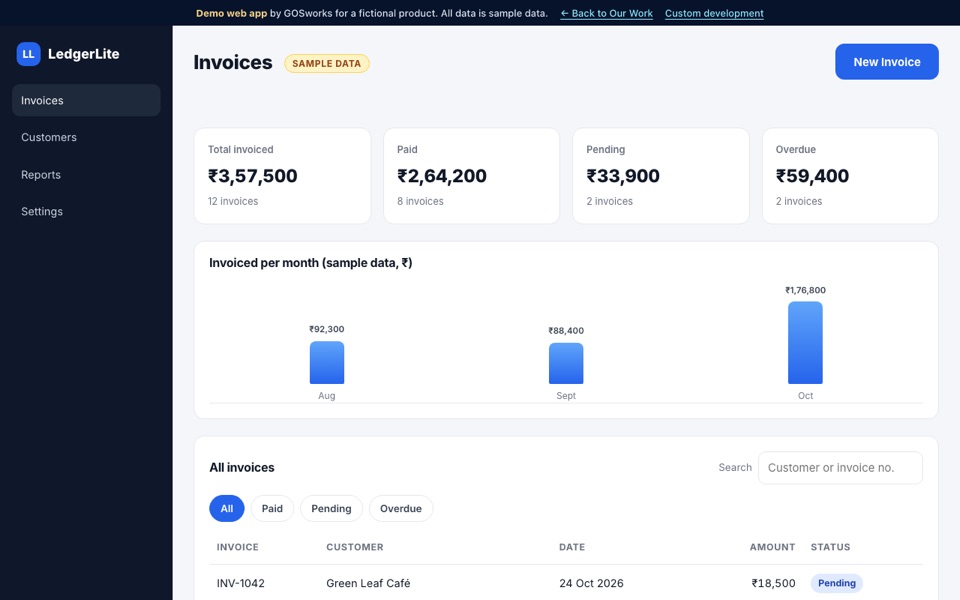Click the Total invoiced ₹3,57,500 value

point(253,176)
